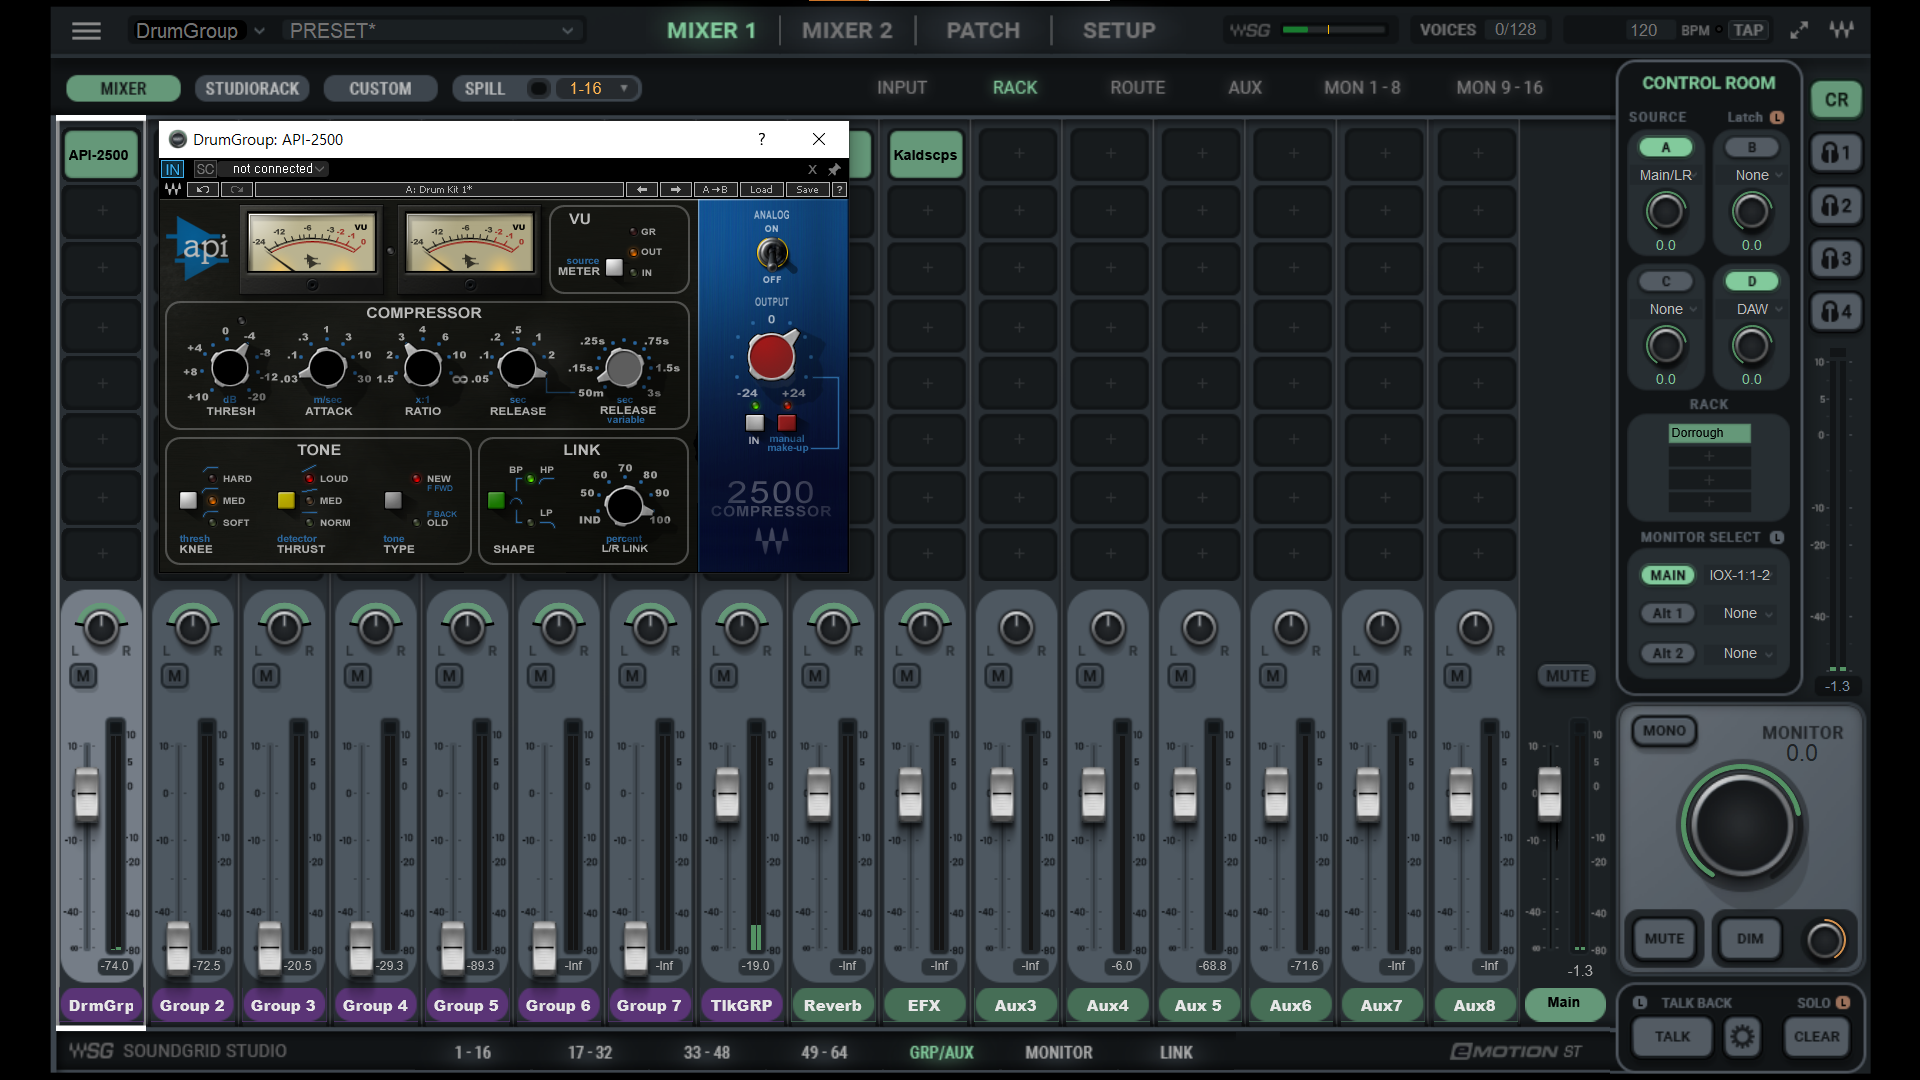
Task: Switch to PATCH tab
Action: point(983,31)
